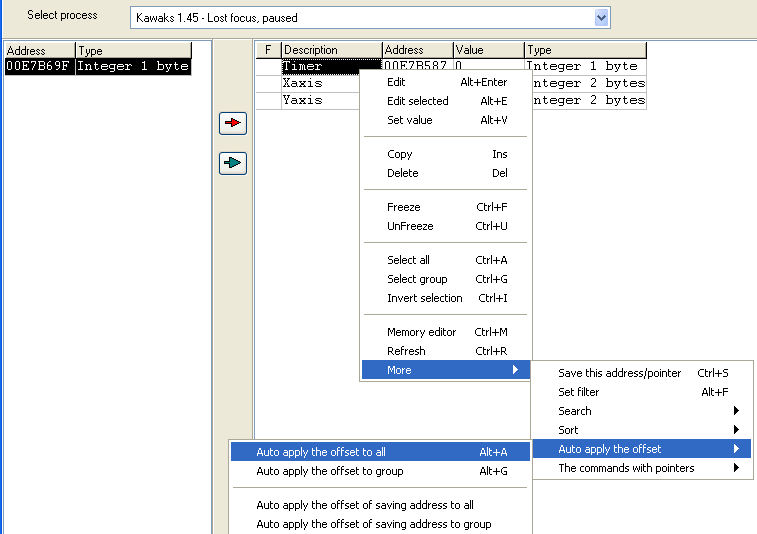The width and height of the screenshot is (757, 534).
Task: Click the right table Value column header
Action: (x=489, y=50)
